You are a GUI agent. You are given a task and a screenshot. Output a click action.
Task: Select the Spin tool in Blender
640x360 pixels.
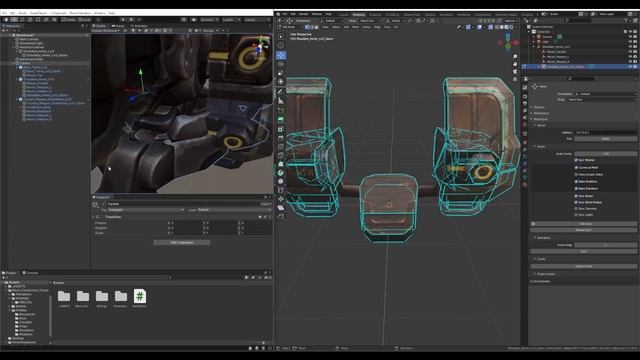click(281, 173)
